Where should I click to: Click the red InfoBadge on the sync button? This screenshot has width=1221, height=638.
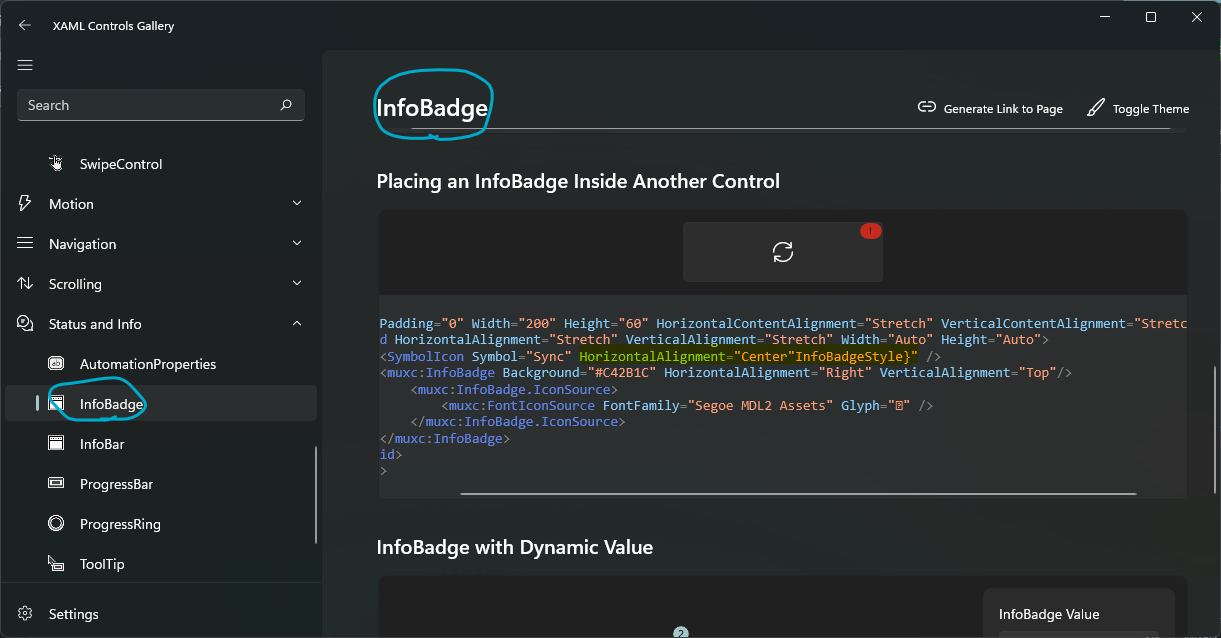point(870,231)
